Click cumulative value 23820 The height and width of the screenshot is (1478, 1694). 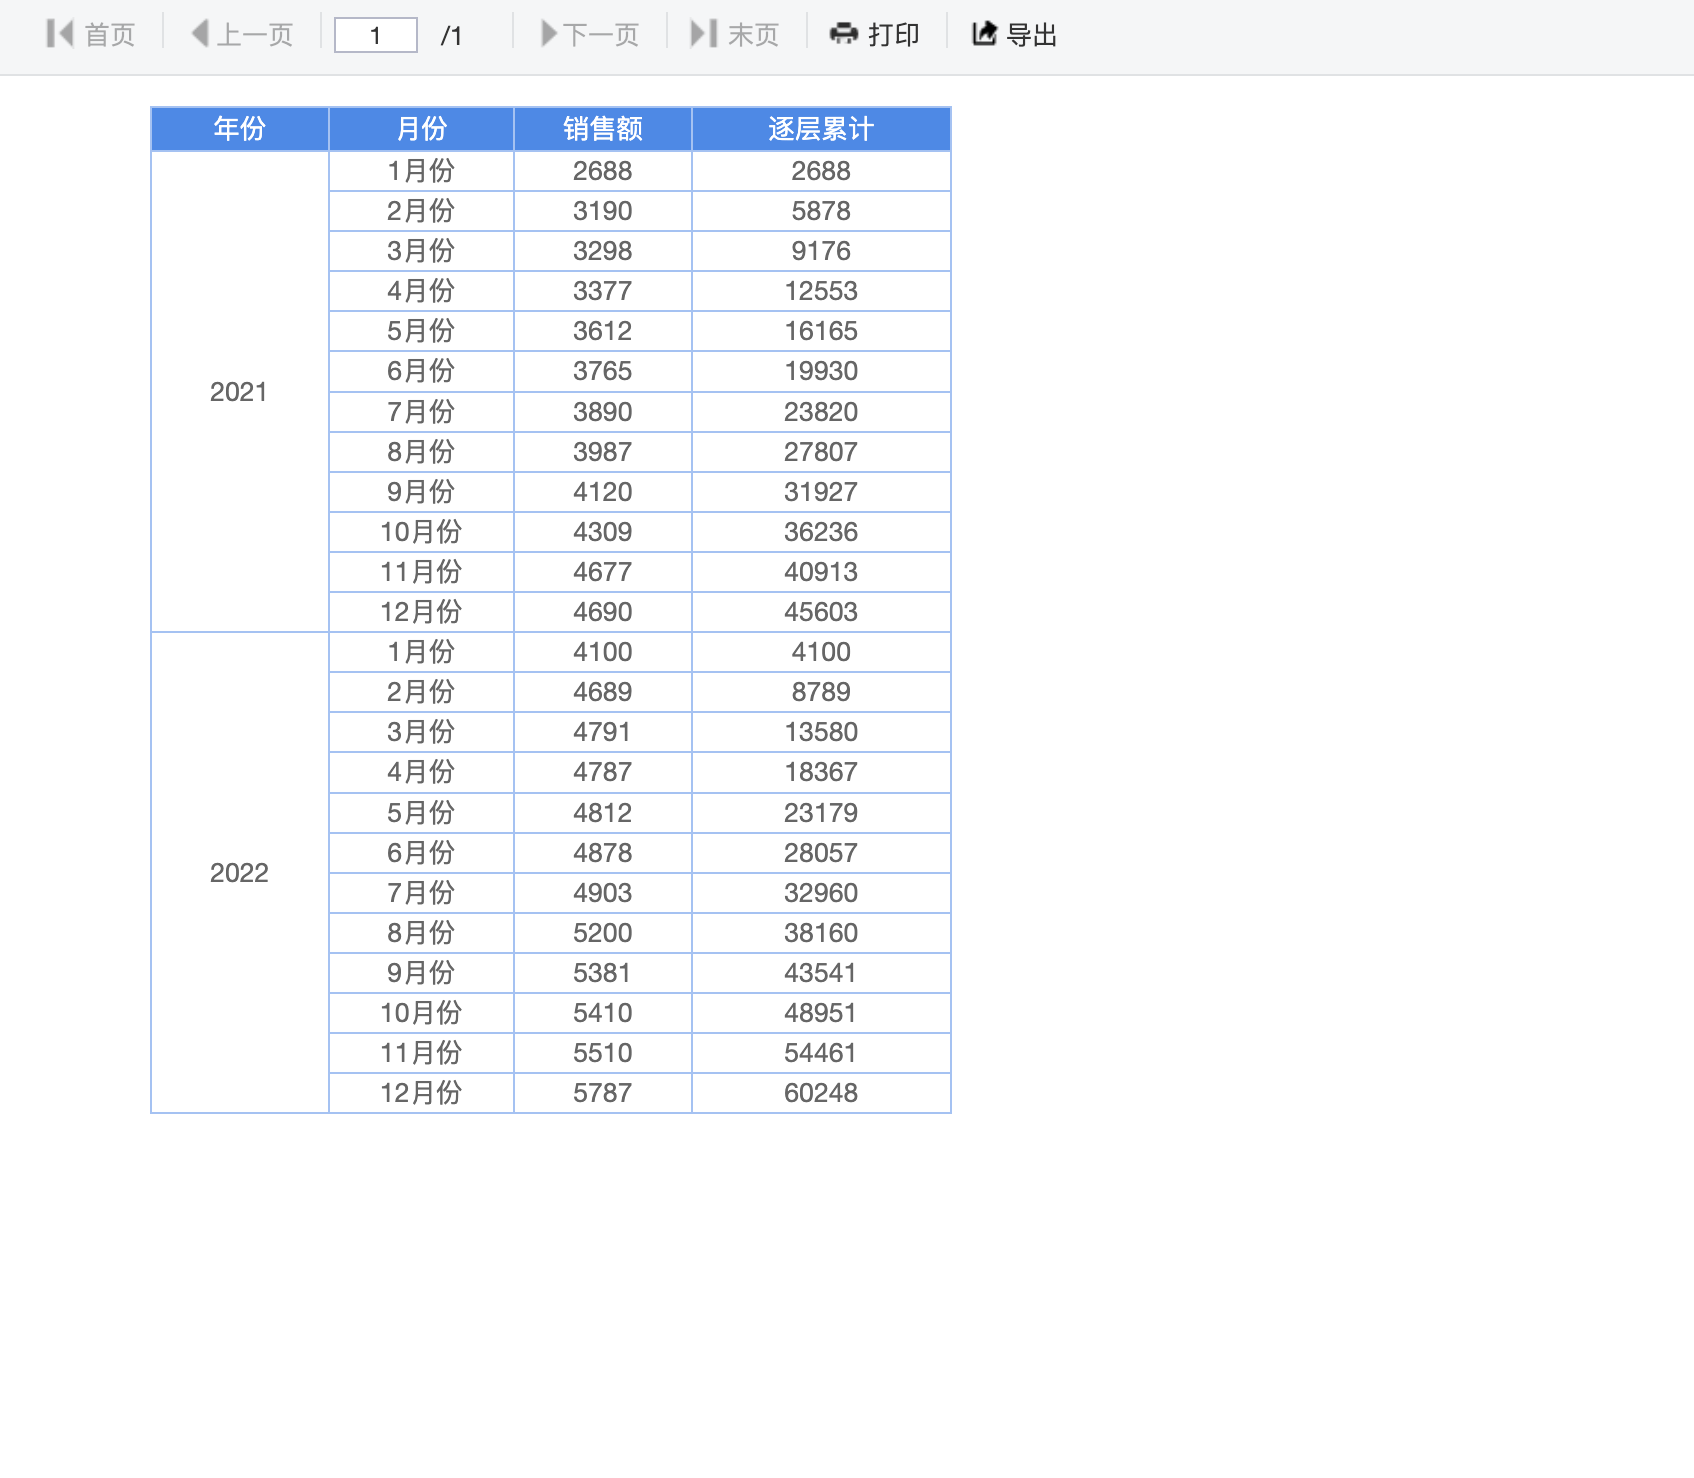coord(821,412)
